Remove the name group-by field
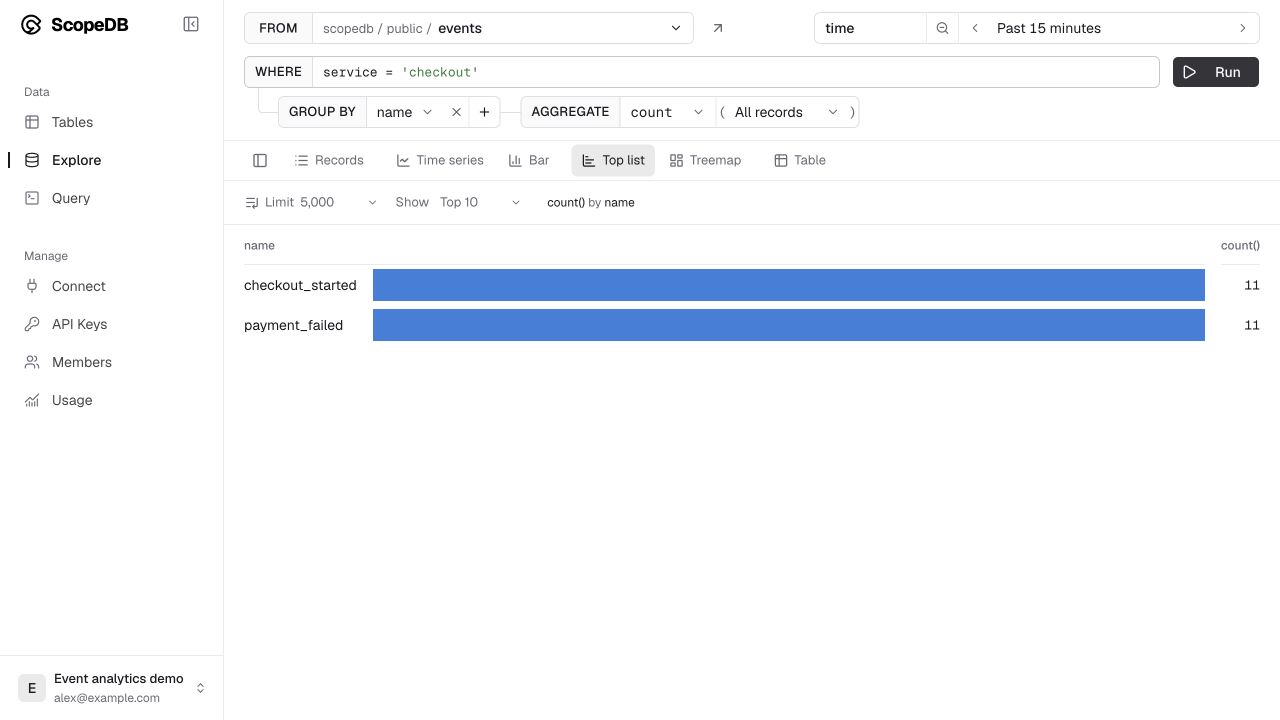Screen dimensions: 1280x720 456,112
